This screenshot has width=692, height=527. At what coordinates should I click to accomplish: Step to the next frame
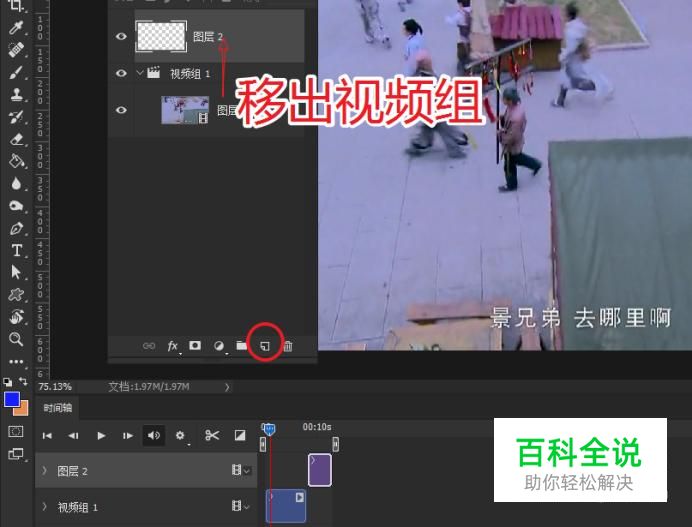pos(128,436)
